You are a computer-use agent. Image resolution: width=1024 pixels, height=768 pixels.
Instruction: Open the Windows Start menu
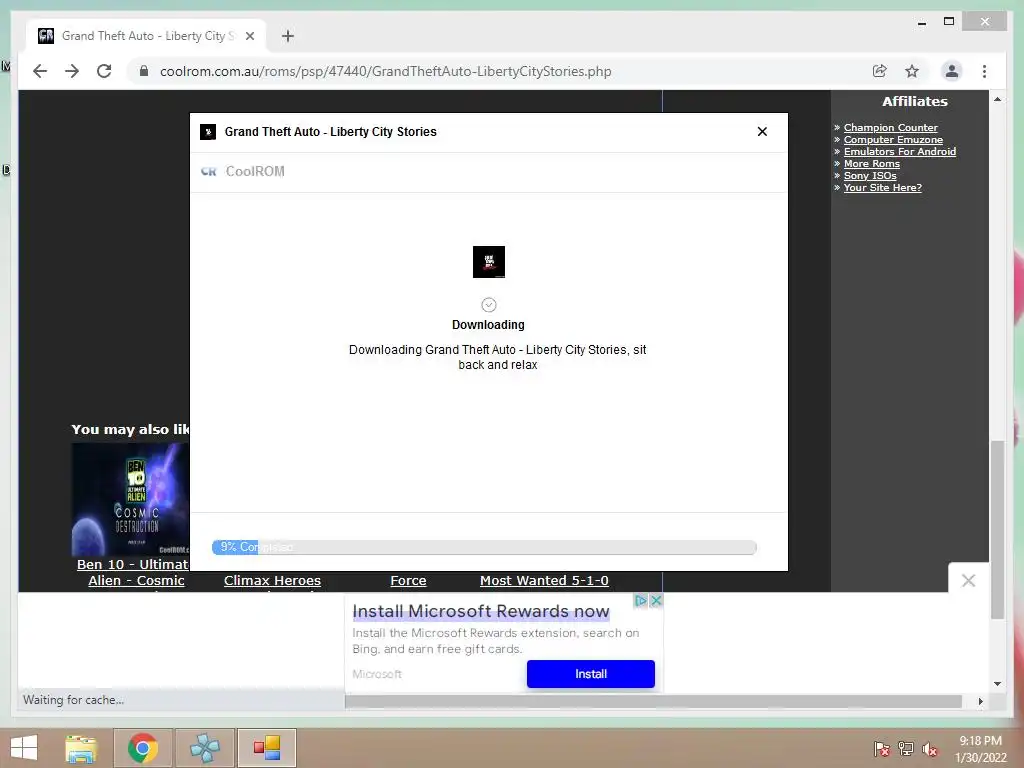coord(24,748)
